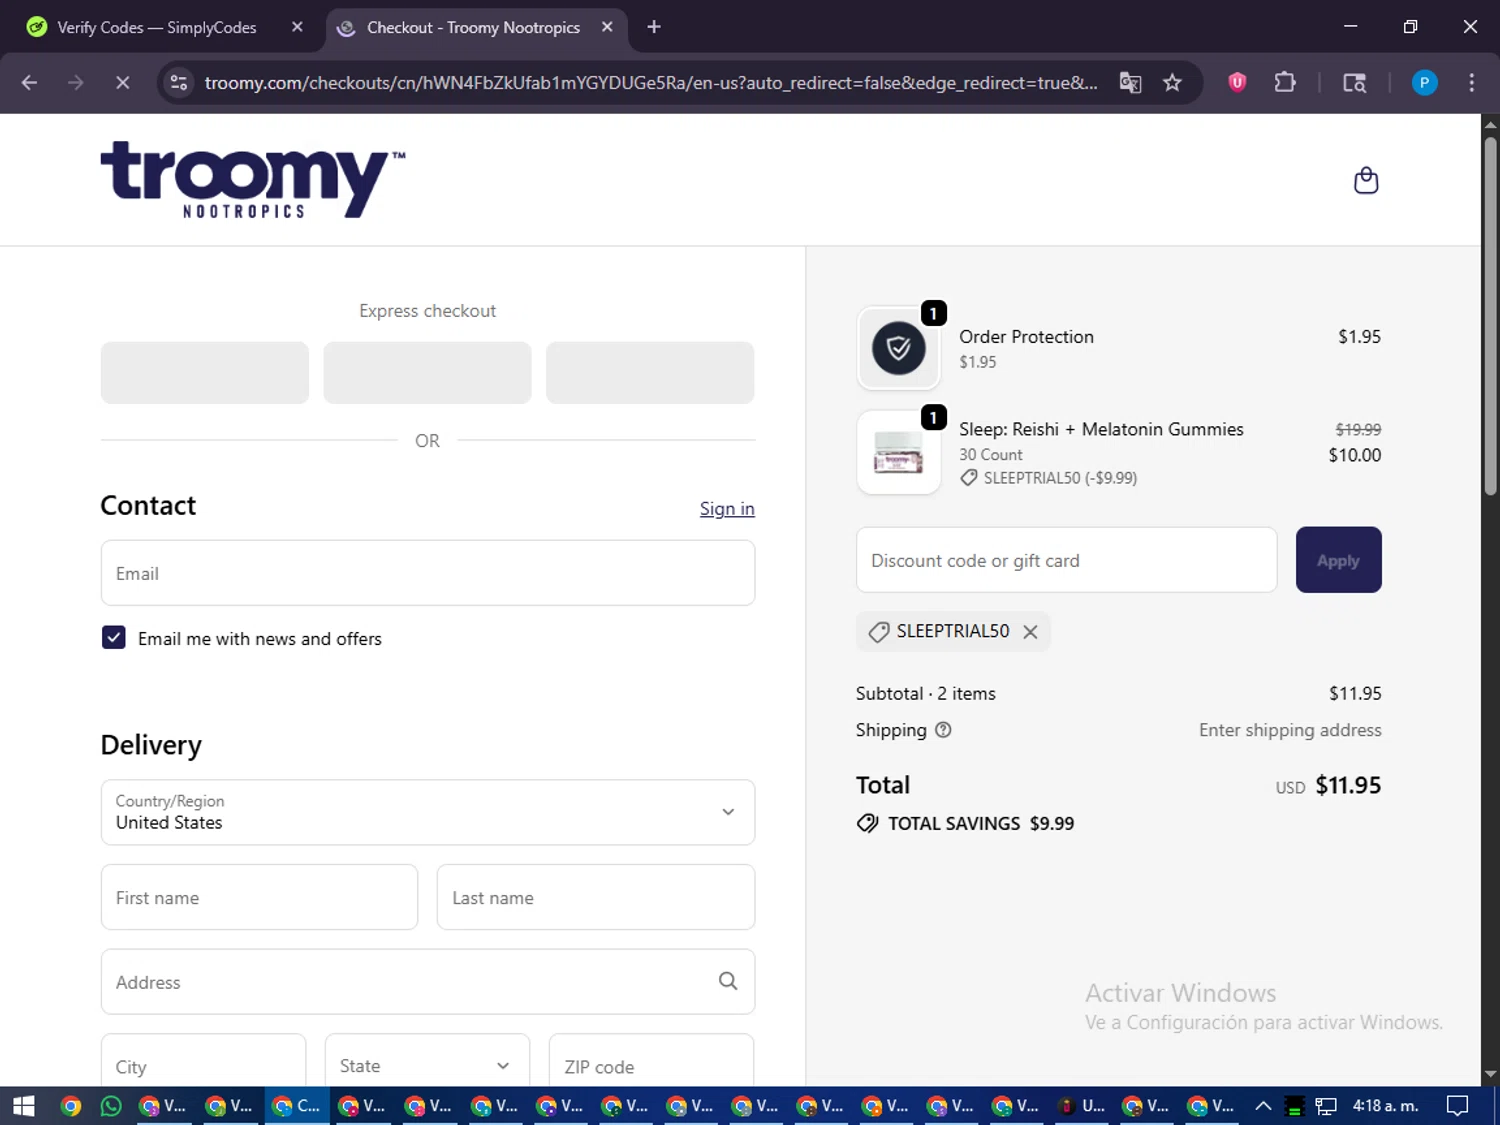Click the TOTAL SAVINGS $9.99 text
Viewport: 1500px width, 1125px height.
[x=981, y=824]
